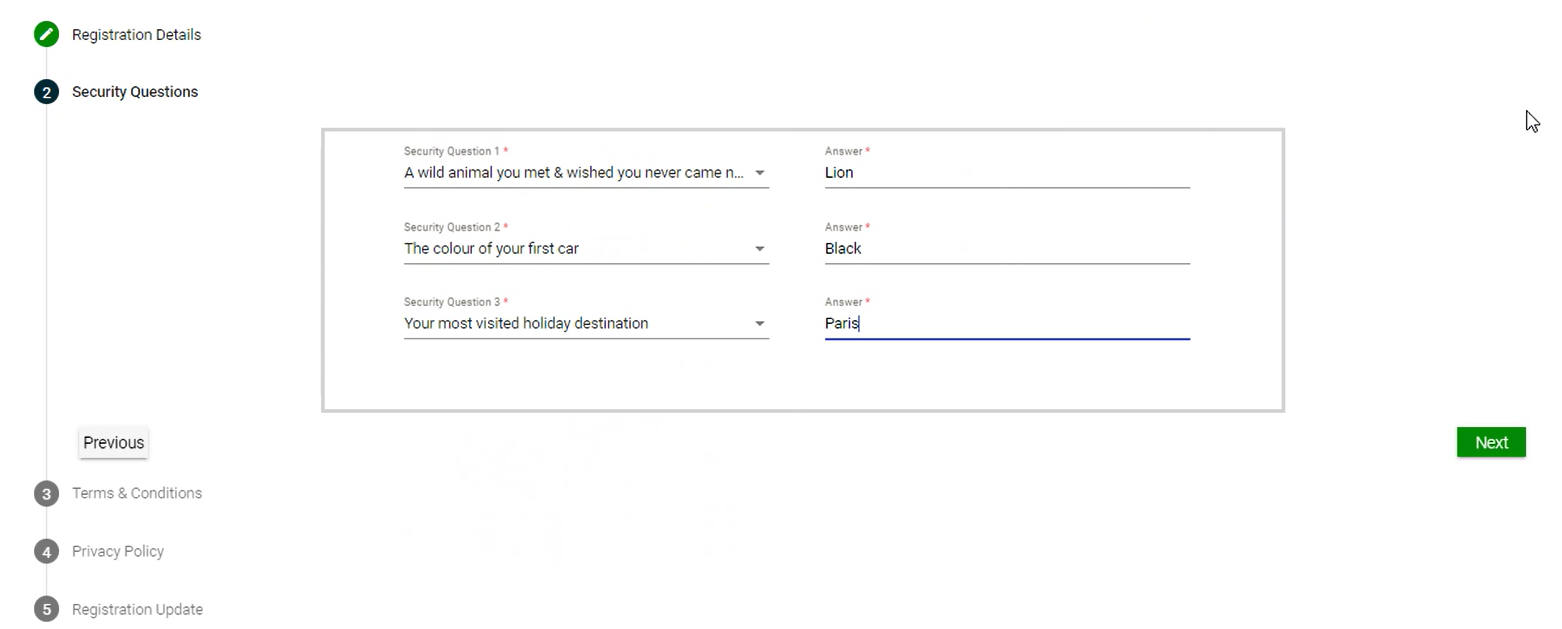Select the Security Questions step label
1562x629 pixels.
(x=135, y=92)
